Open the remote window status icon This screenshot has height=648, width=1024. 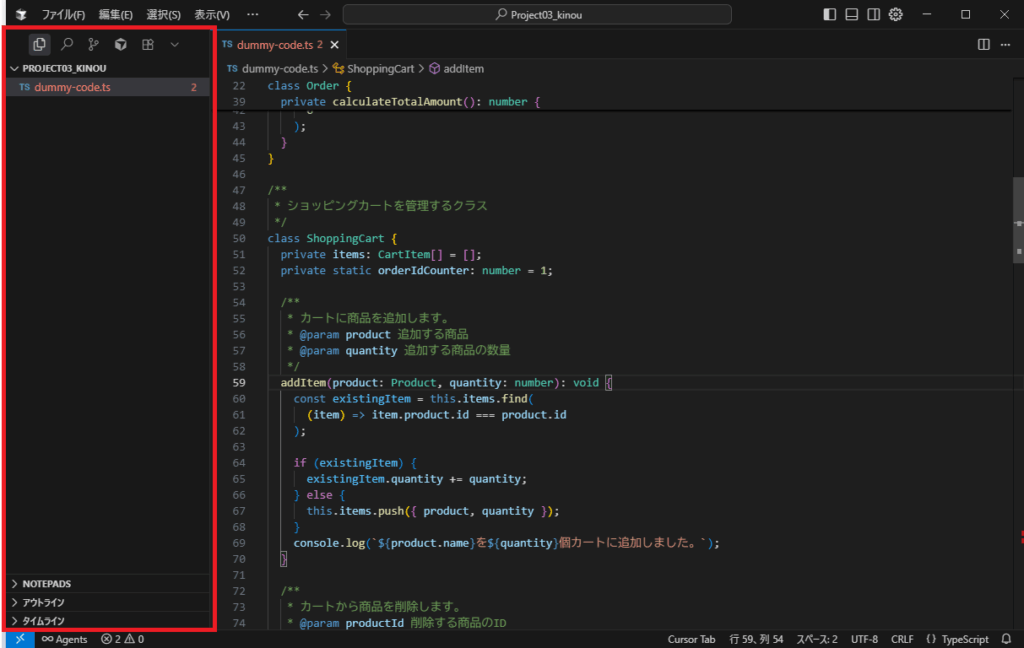click(x=20, y=639)
